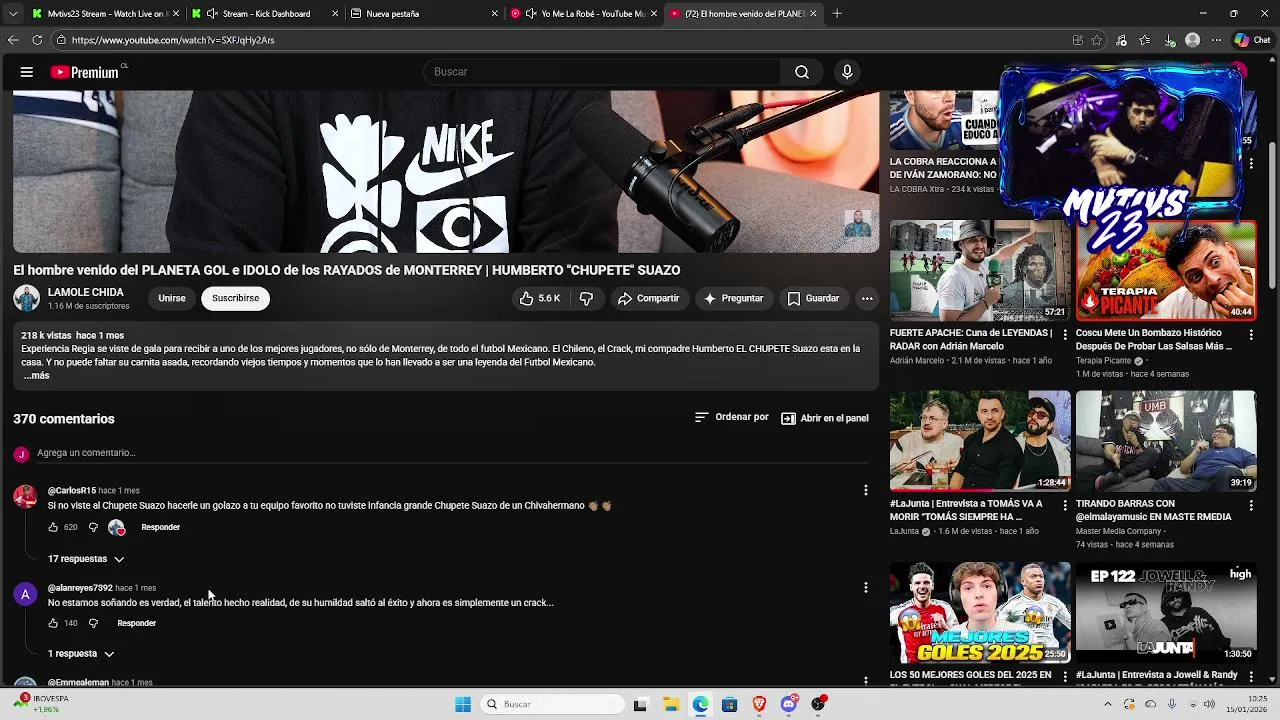Open Microsoft Store from taskbar
Viewport: 1280px width, 720px height.
click(729, 704)
